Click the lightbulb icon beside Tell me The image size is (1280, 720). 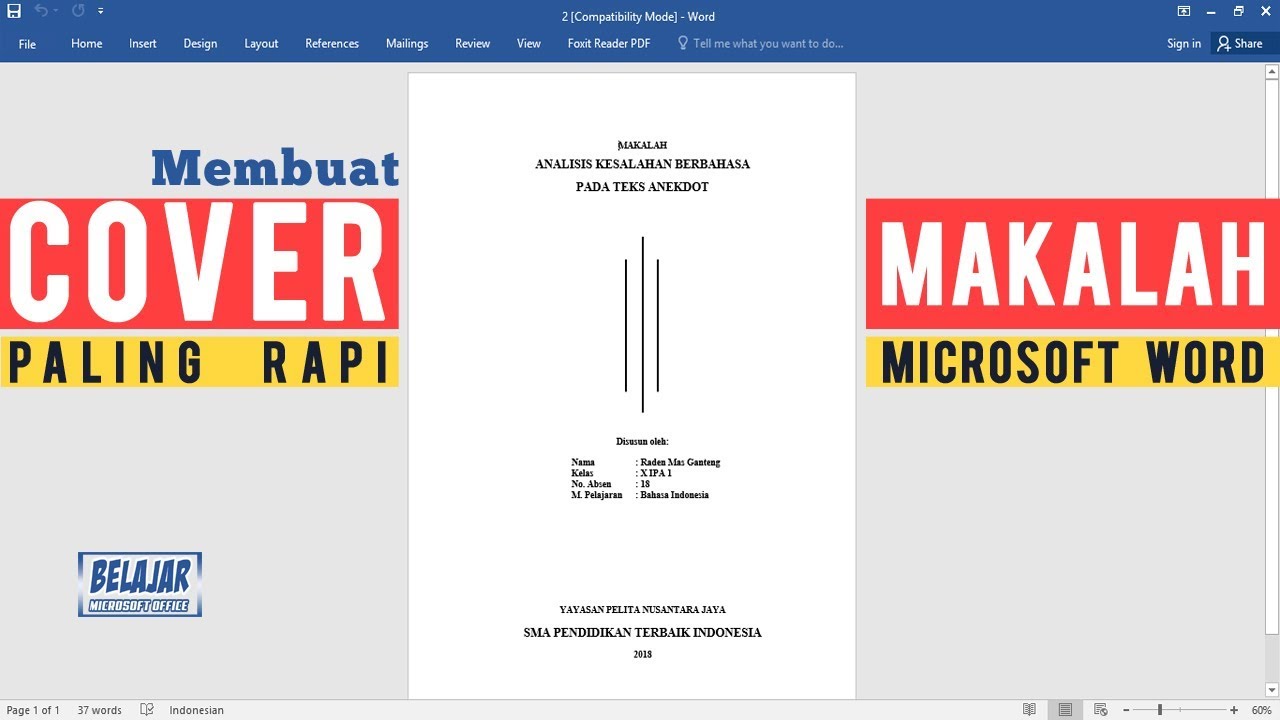pos(683,43)
